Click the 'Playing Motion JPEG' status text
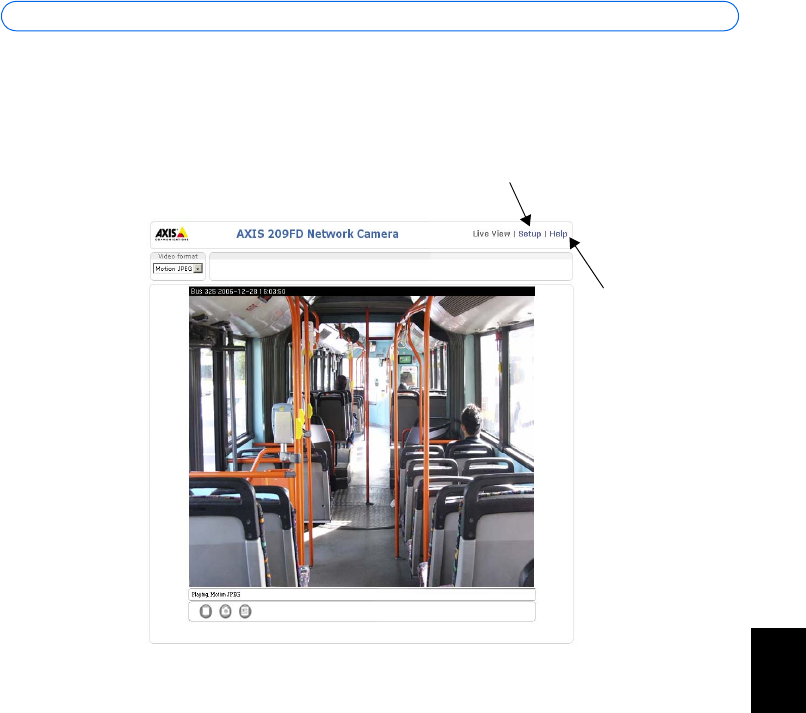The width and height of the screenshot is (806, 713). [216, 594]
